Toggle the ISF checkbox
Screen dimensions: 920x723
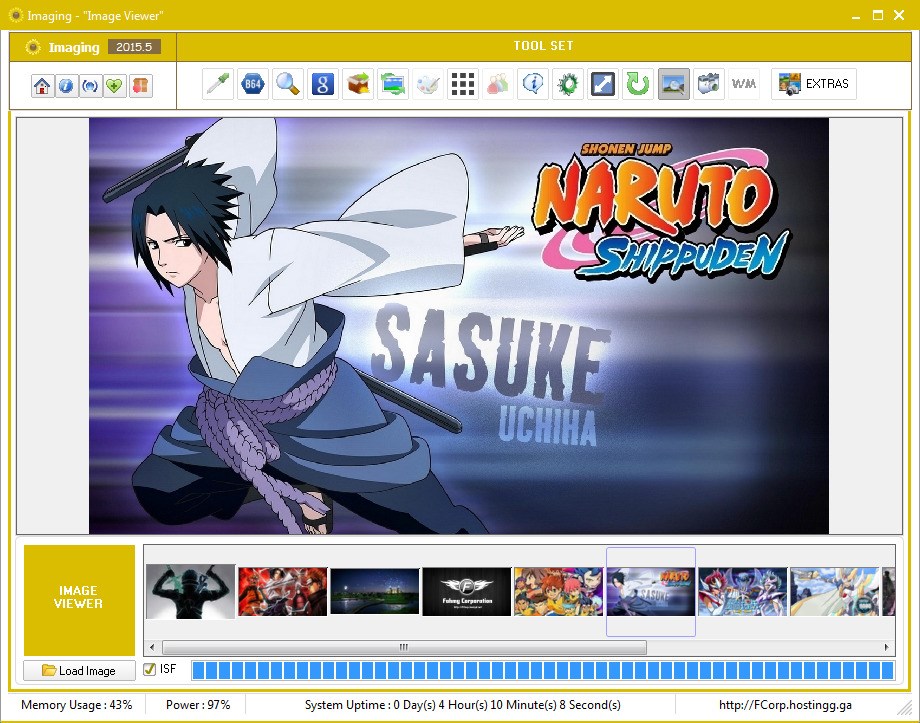(x=150, y=669)
